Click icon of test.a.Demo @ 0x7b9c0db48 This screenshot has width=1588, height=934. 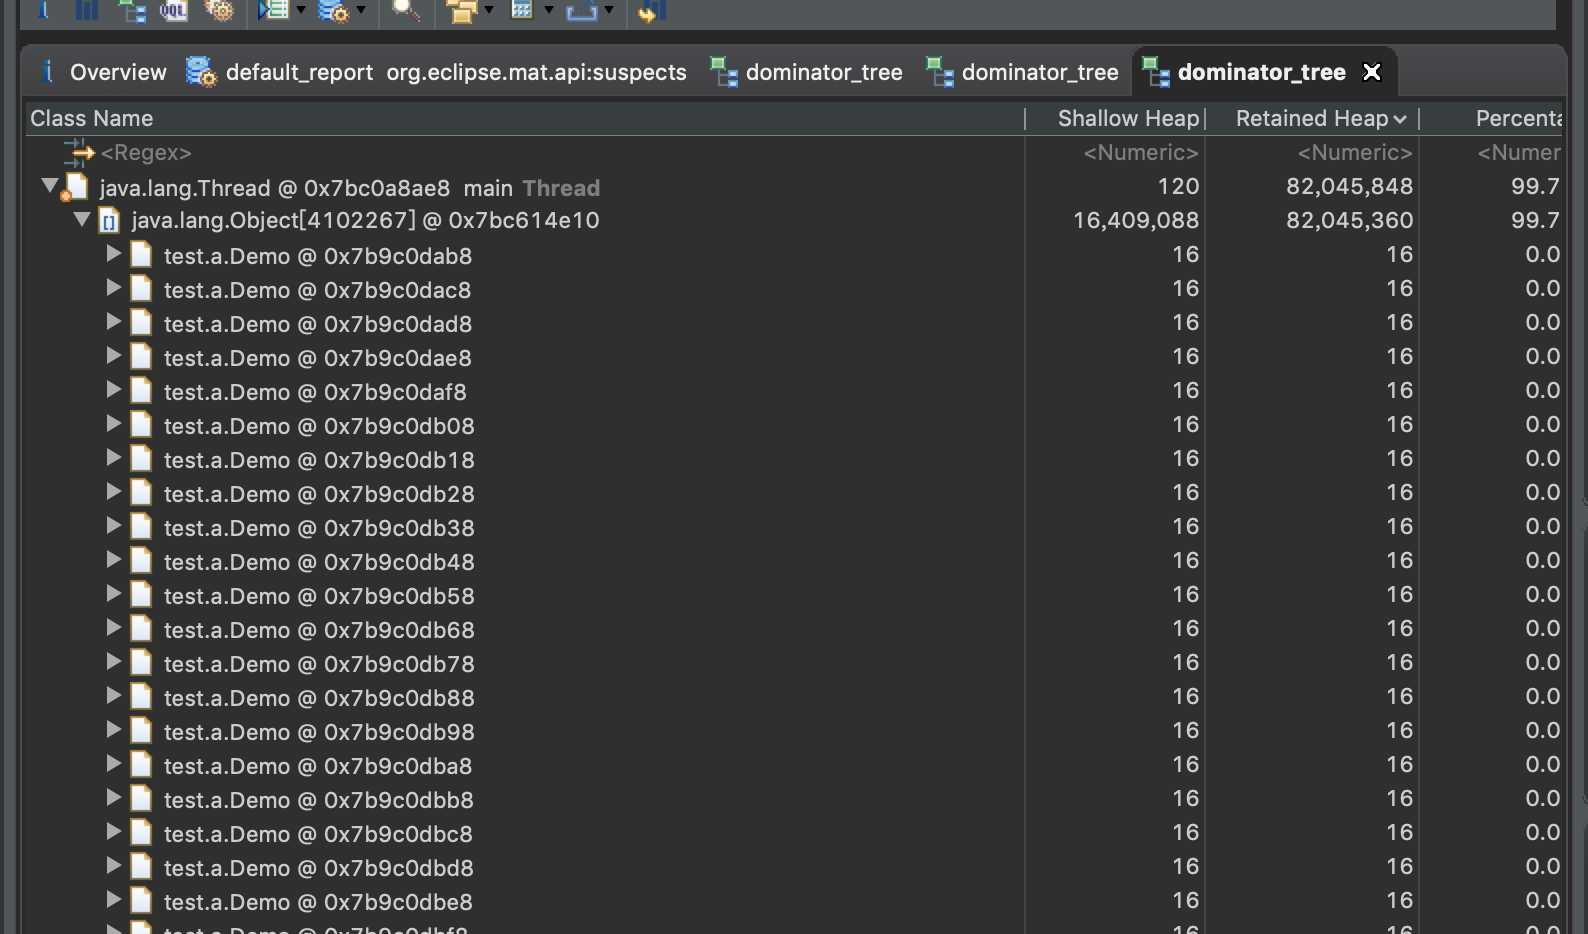142,561
